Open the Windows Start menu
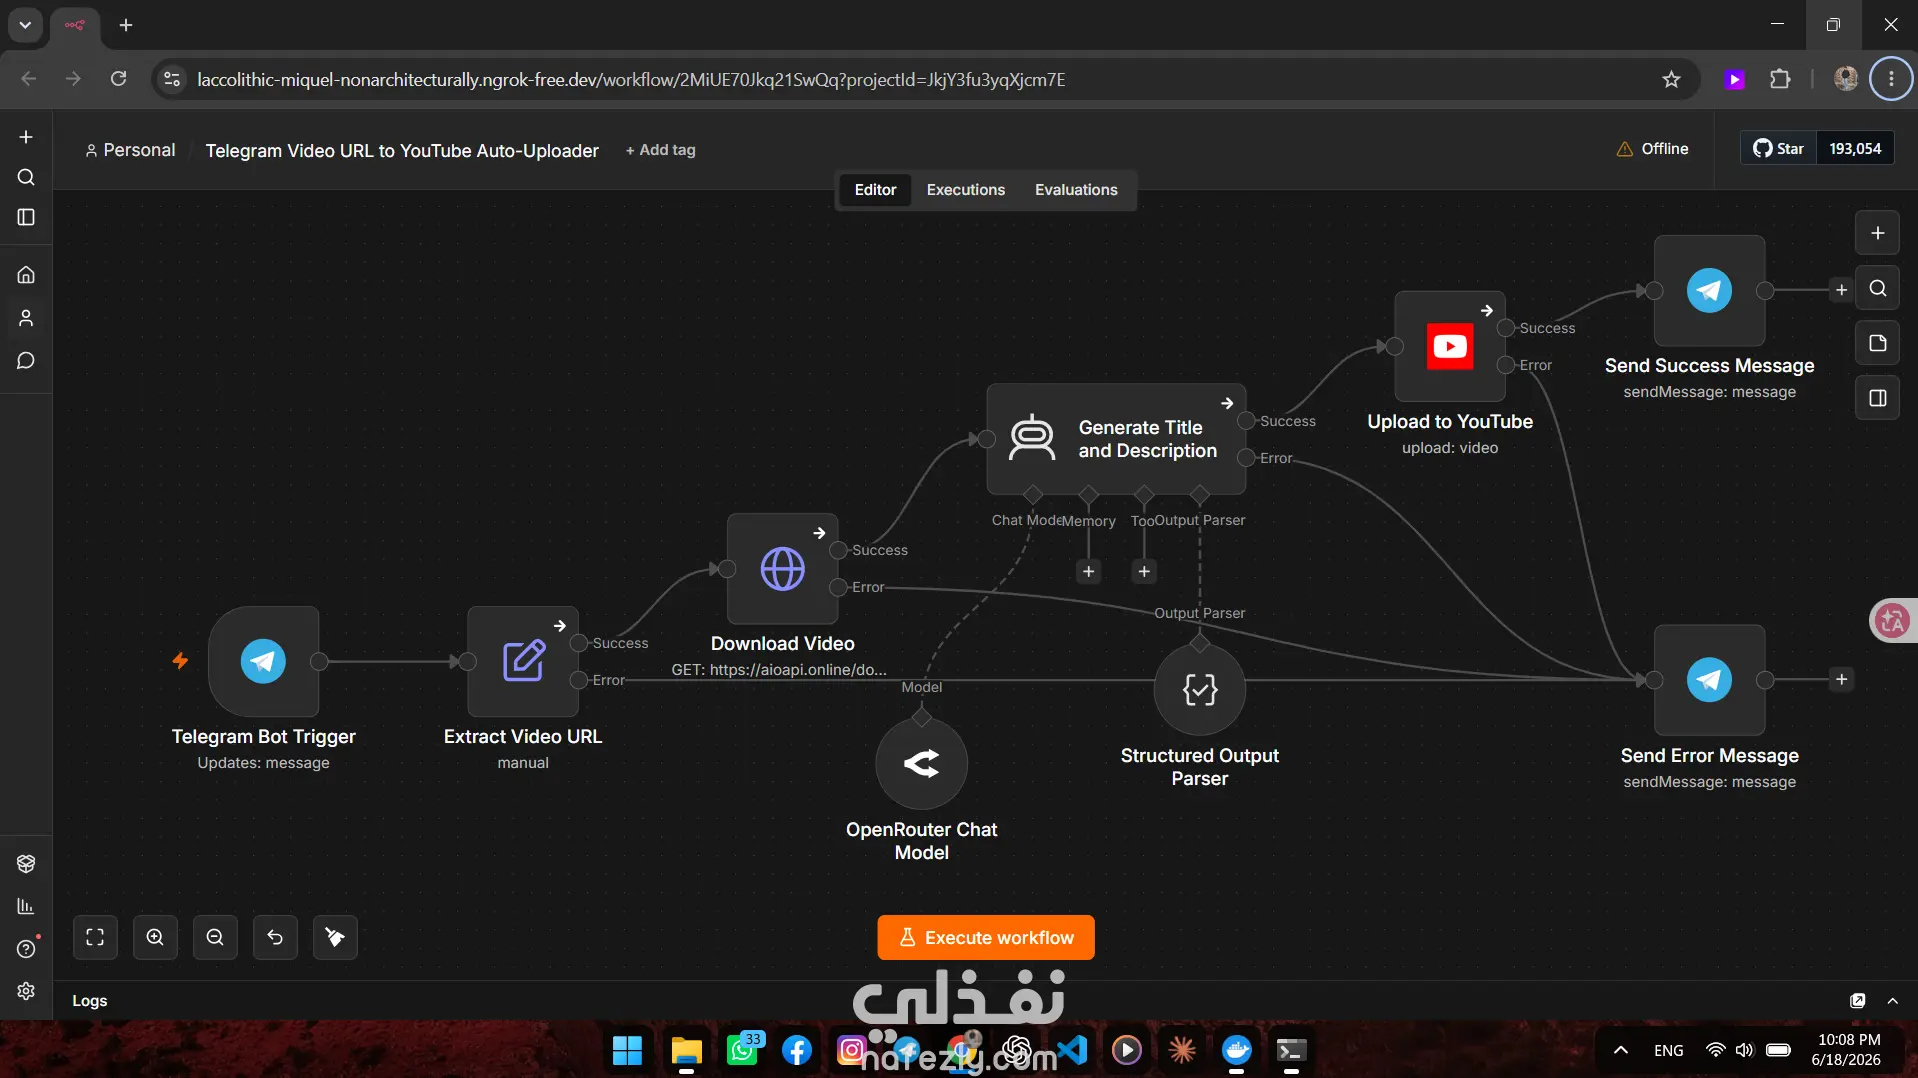The height and width of the screenshot is (1078, 1918). (x=627, y=1051)
